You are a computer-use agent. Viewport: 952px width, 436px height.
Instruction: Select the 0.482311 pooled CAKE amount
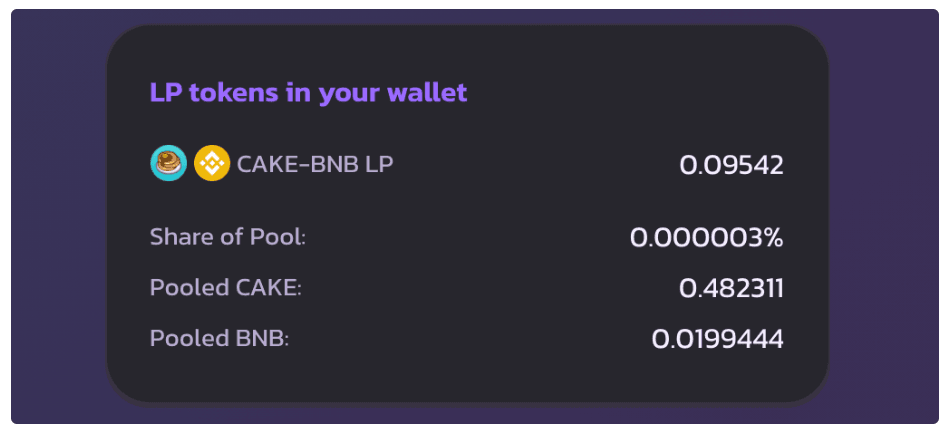[731, 289]
